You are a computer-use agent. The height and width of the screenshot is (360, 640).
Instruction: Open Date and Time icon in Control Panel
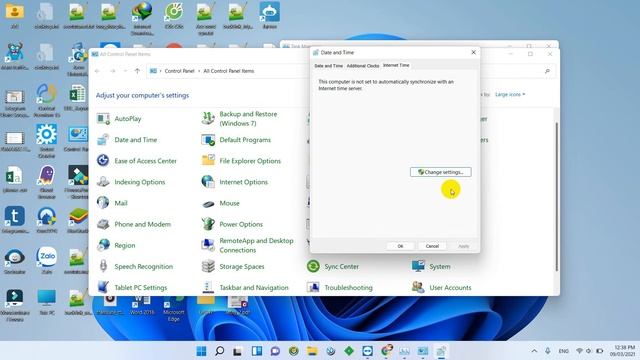(103, 140)
